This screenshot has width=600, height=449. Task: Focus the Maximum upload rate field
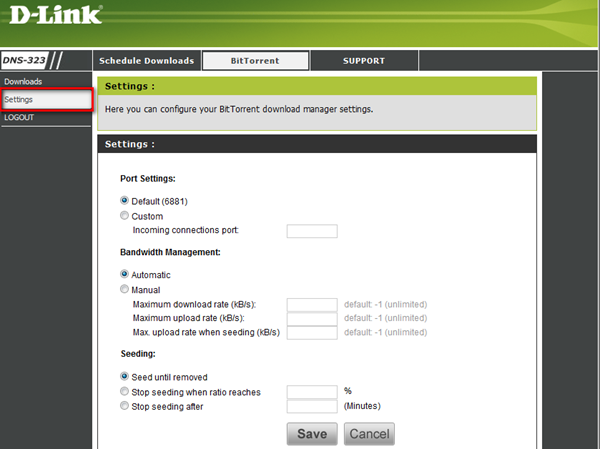312,318
